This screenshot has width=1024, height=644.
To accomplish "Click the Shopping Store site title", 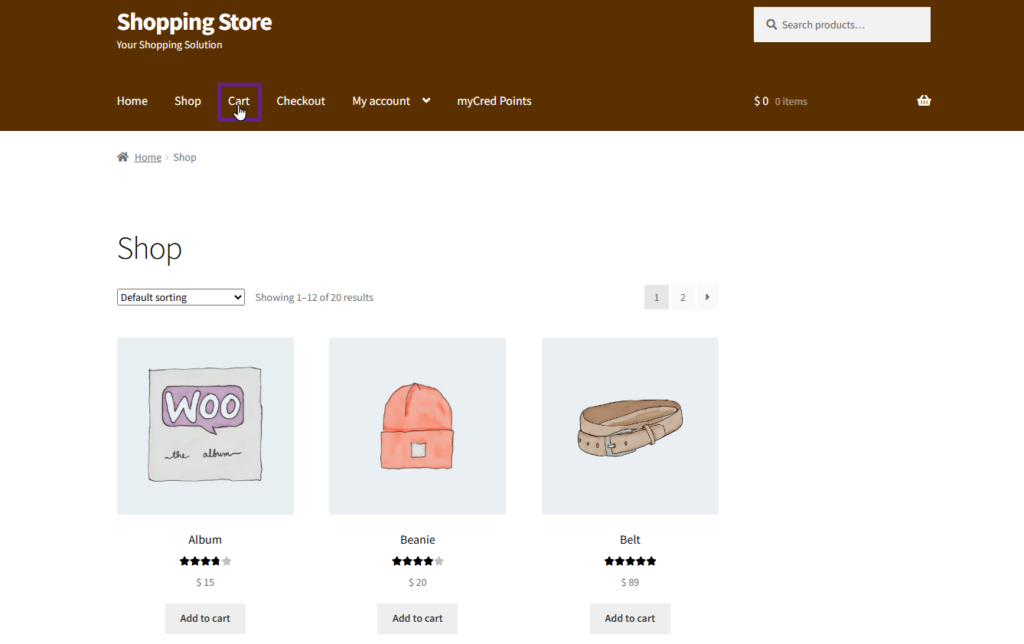I will (194, 22).
